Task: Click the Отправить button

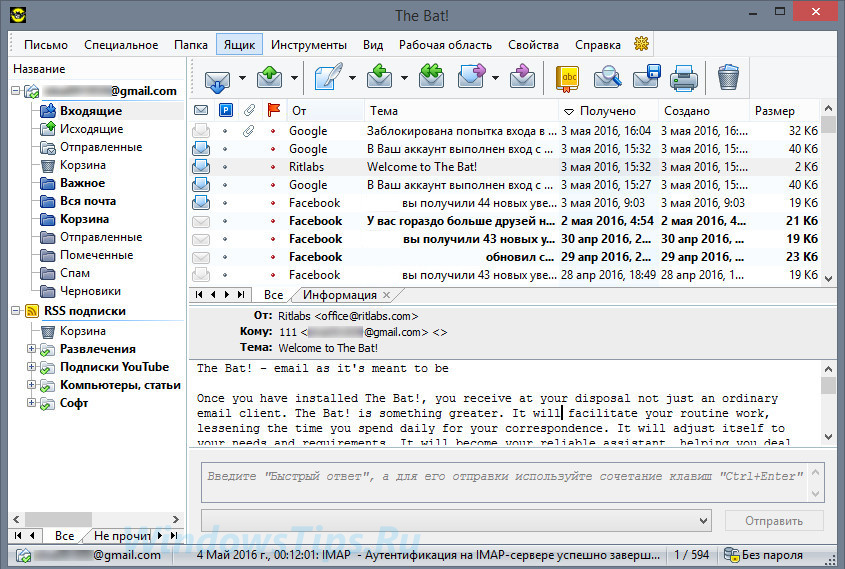Action: (774, 521)
